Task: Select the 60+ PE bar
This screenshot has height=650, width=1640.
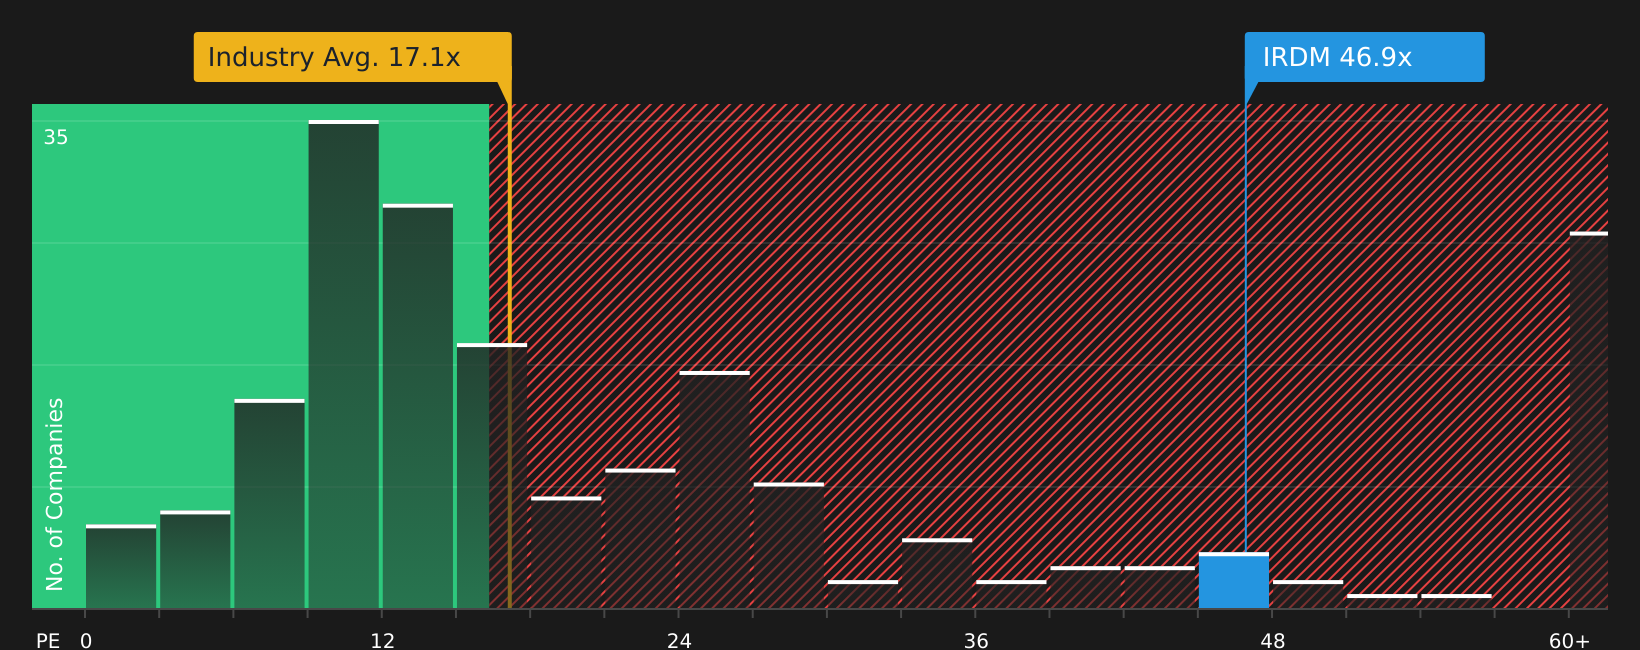Action: click(1589, 420)
